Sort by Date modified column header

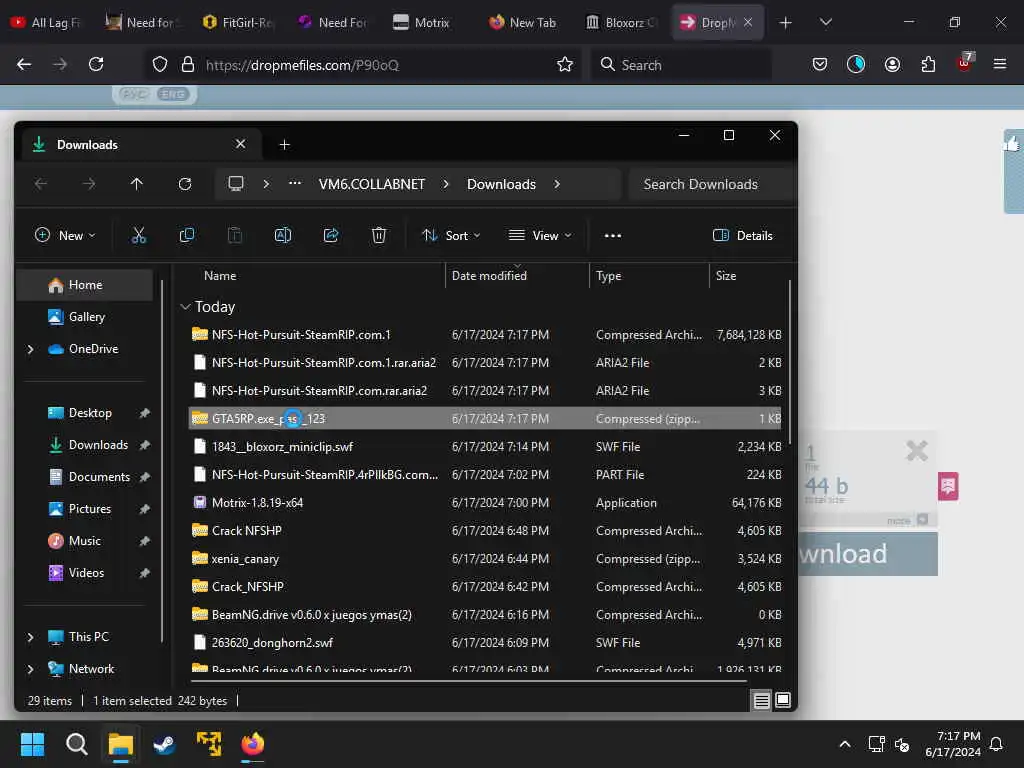[x=517, y=276]
